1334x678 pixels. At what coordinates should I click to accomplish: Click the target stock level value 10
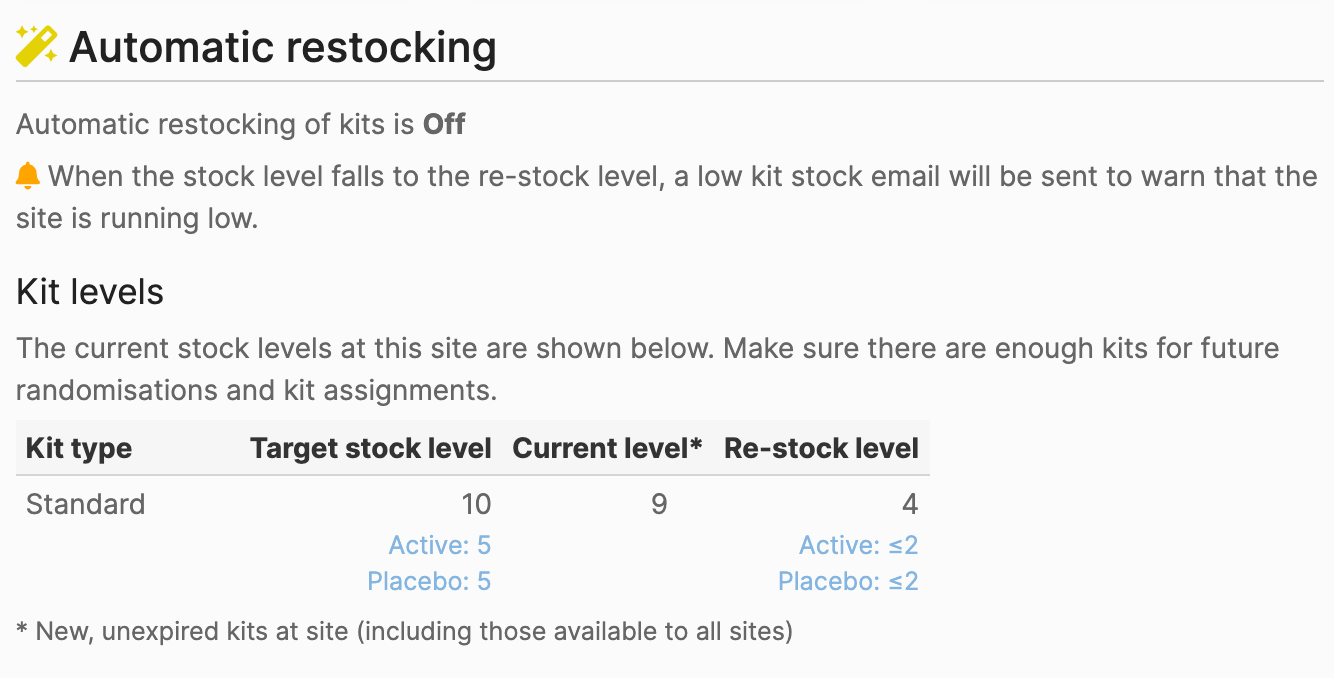click(475, 504)
